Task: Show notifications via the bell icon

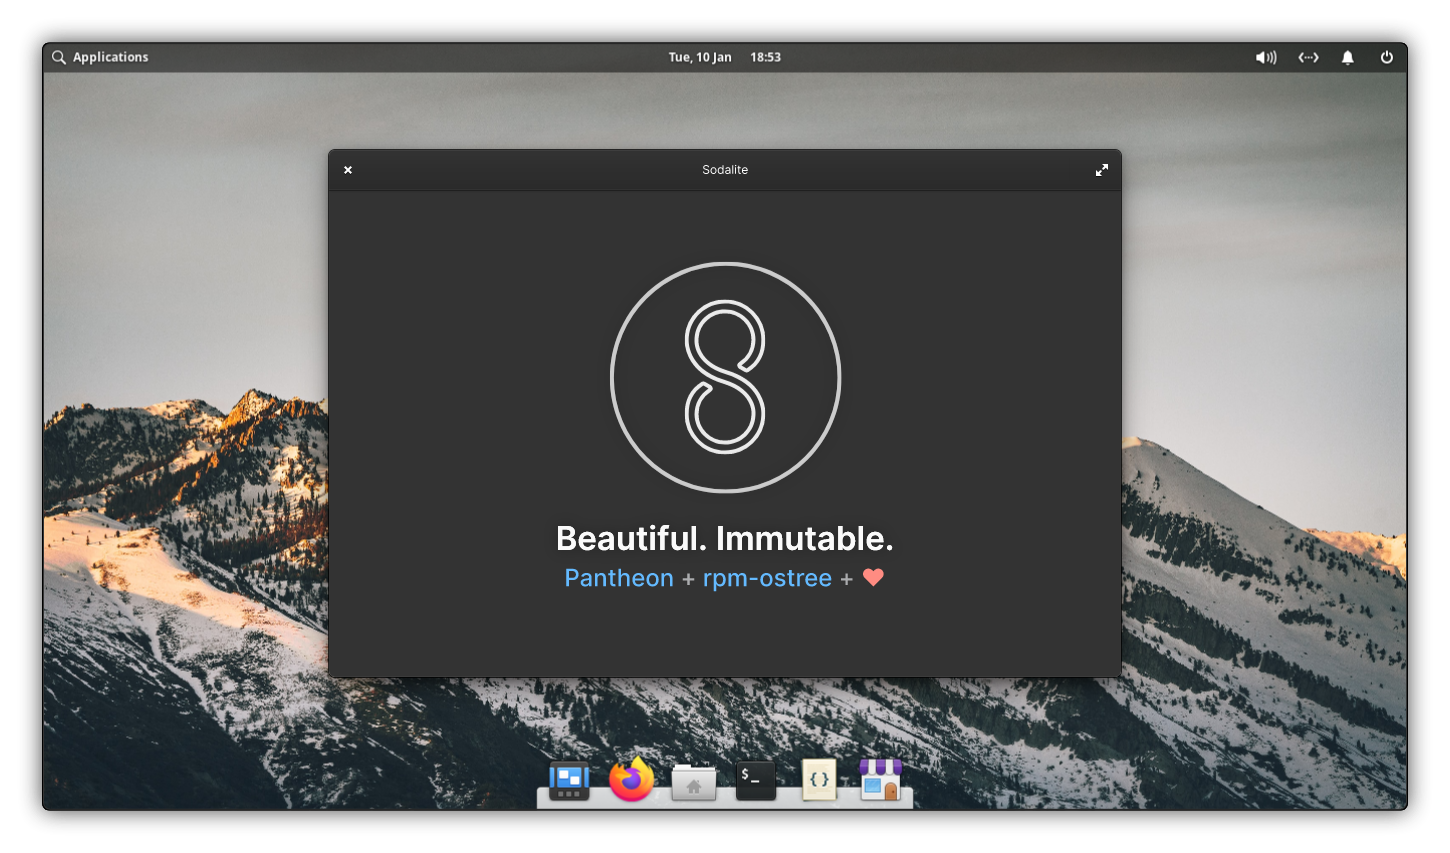Action: pos(1347,58)
